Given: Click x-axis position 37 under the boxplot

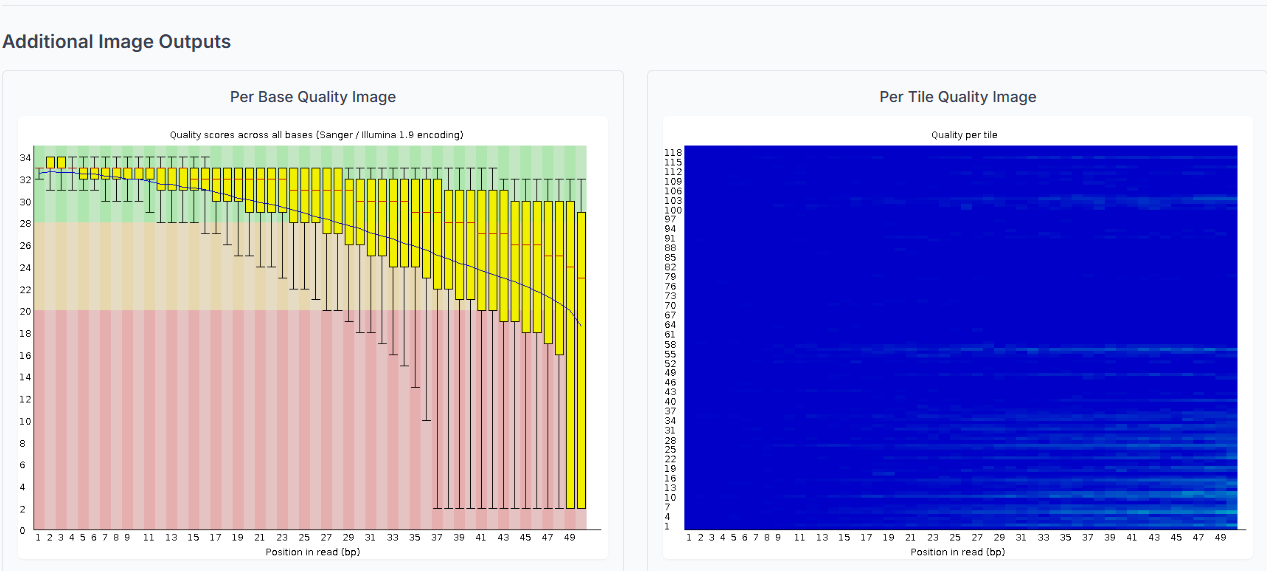Looking at the screenshot, I should [437, 537].
